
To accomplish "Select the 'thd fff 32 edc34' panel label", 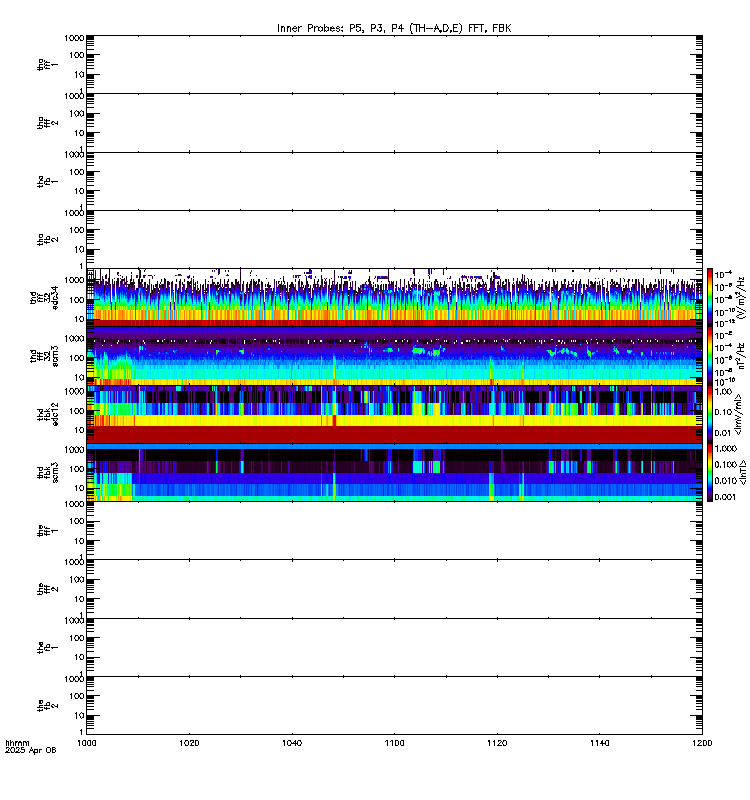I will [44, 297].
